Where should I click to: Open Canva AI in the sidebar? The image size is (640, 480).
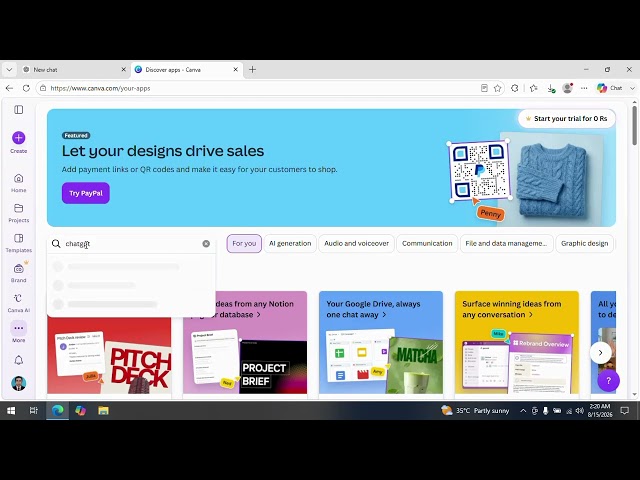[x=19, y=303]
